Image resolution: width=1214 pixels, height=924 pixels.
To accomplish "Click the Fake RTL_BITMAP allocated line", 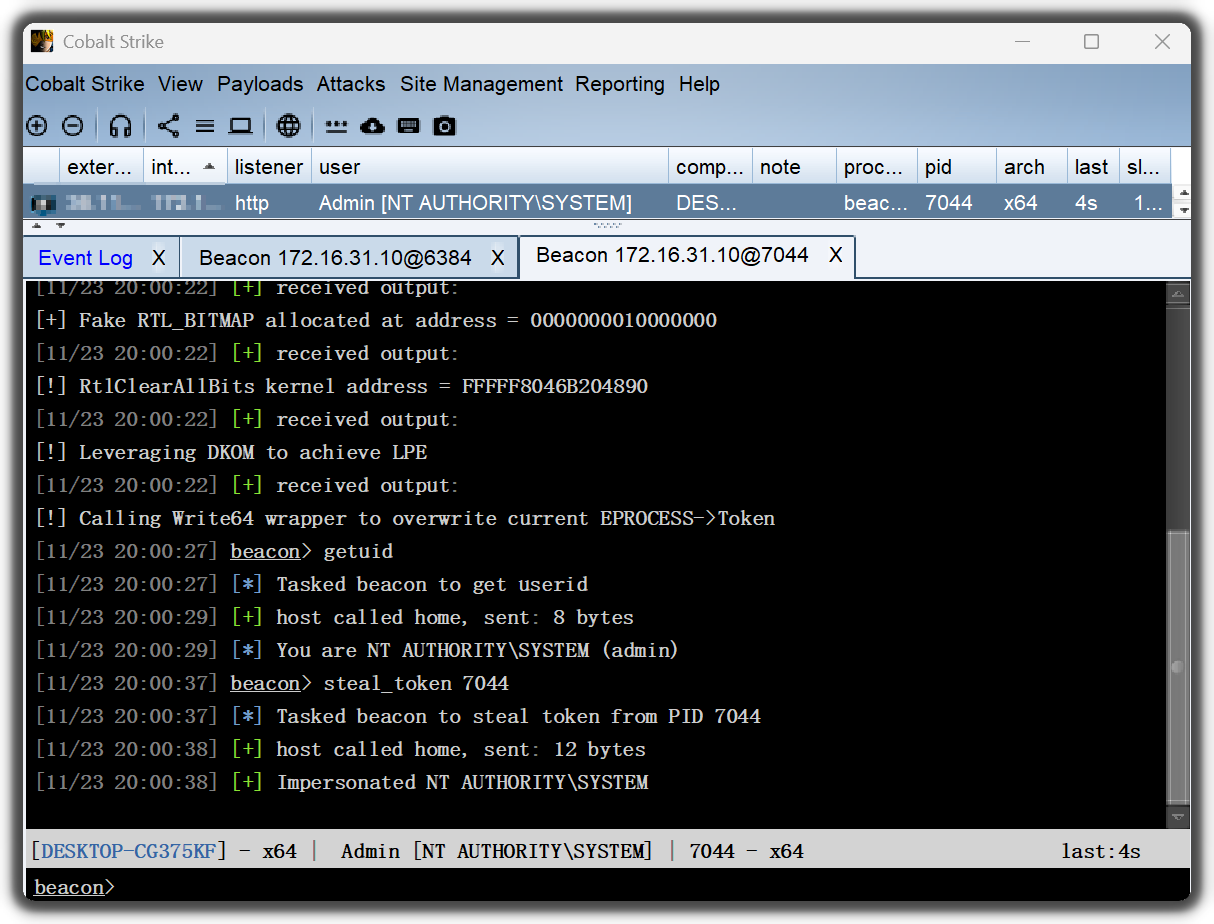I will (x=376, y=320).
